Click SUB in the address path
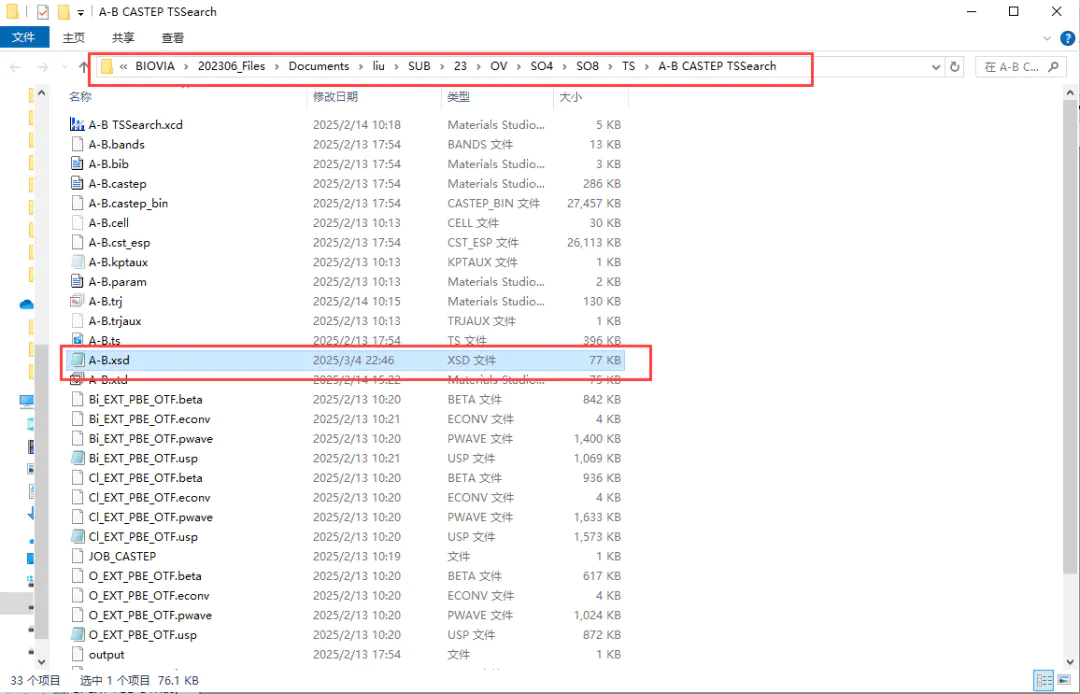 [x=419, y=66]
